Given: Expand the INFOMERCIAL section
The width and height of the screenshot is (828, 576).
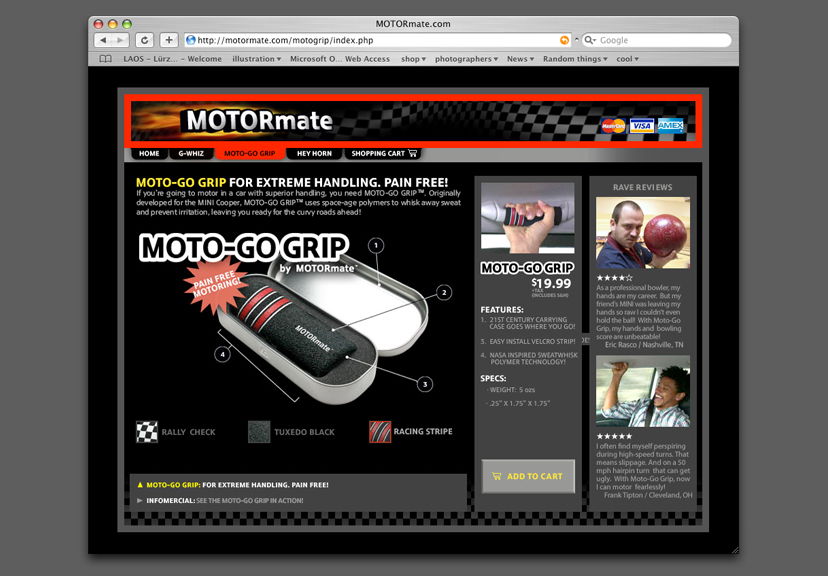Looking at the screenshot, I should coord(140,501).
